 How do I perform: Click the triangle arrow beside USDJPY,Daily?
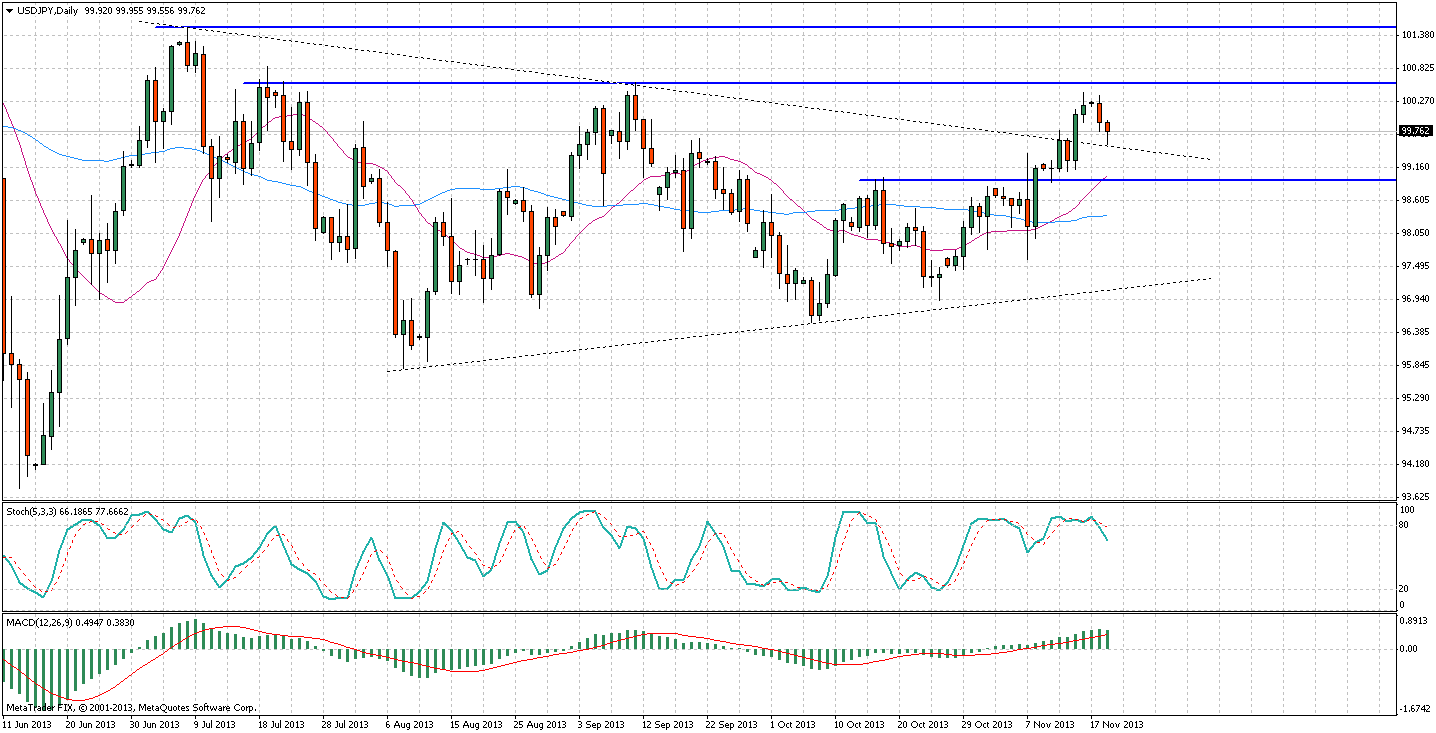(9, 9)
